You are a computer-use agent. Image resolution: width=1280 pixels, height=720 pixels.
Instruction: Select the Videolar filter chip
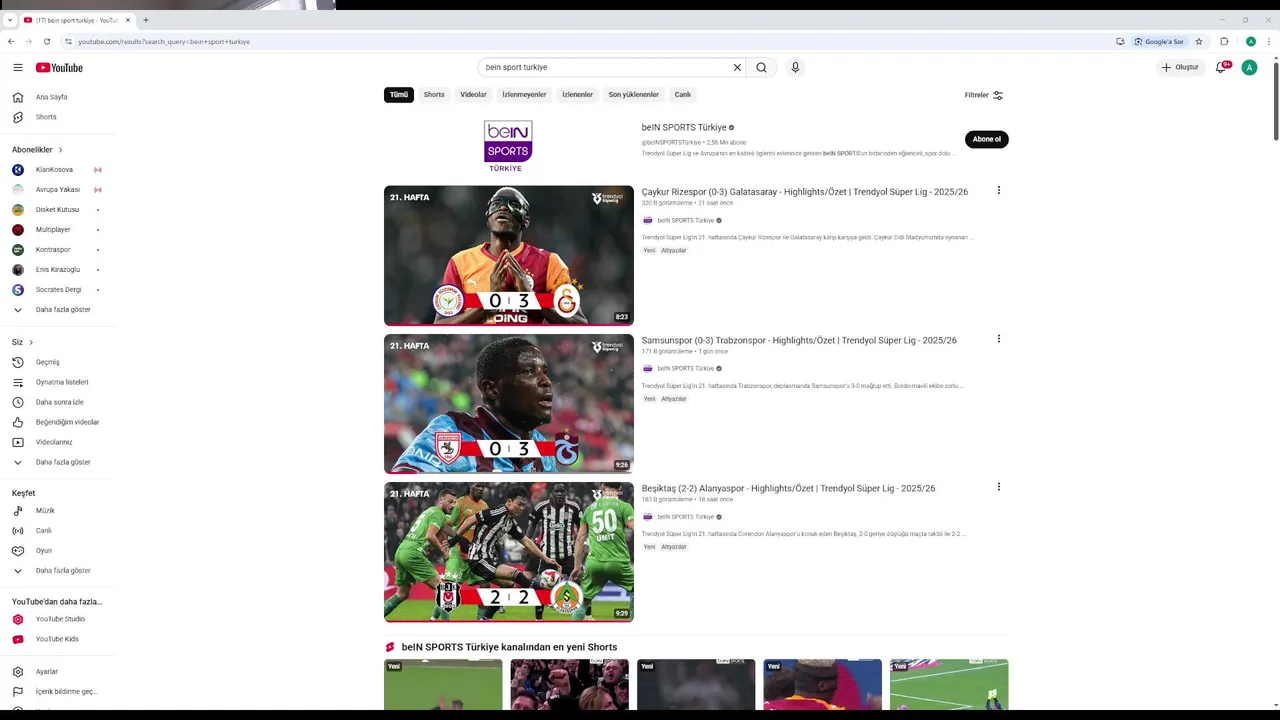pyautogui.click(x=473, y=95)
